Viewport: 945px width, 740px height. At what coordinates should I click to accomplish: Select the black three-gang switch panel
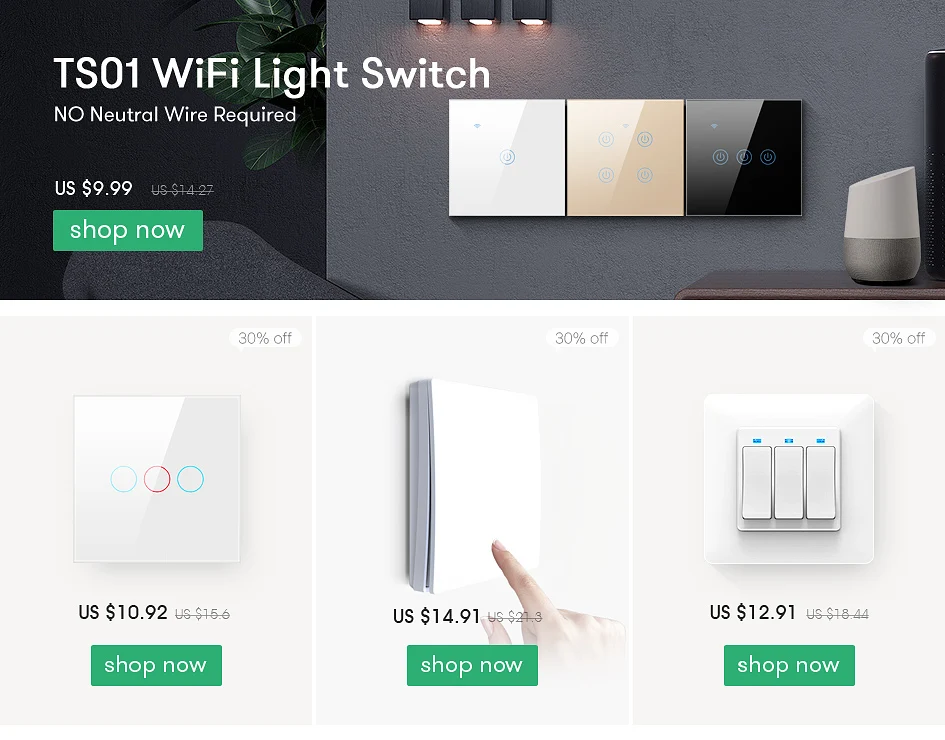pyautogui.click(x=744, y=157)
